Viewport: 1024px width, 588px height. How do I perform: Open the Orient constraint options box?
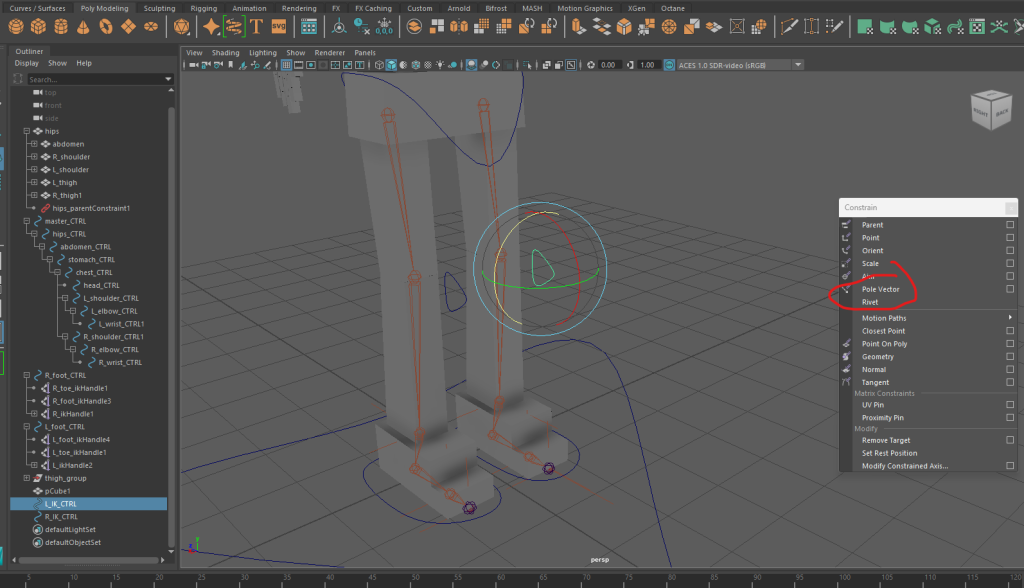pyautogui.click(x=1010, y=250)
